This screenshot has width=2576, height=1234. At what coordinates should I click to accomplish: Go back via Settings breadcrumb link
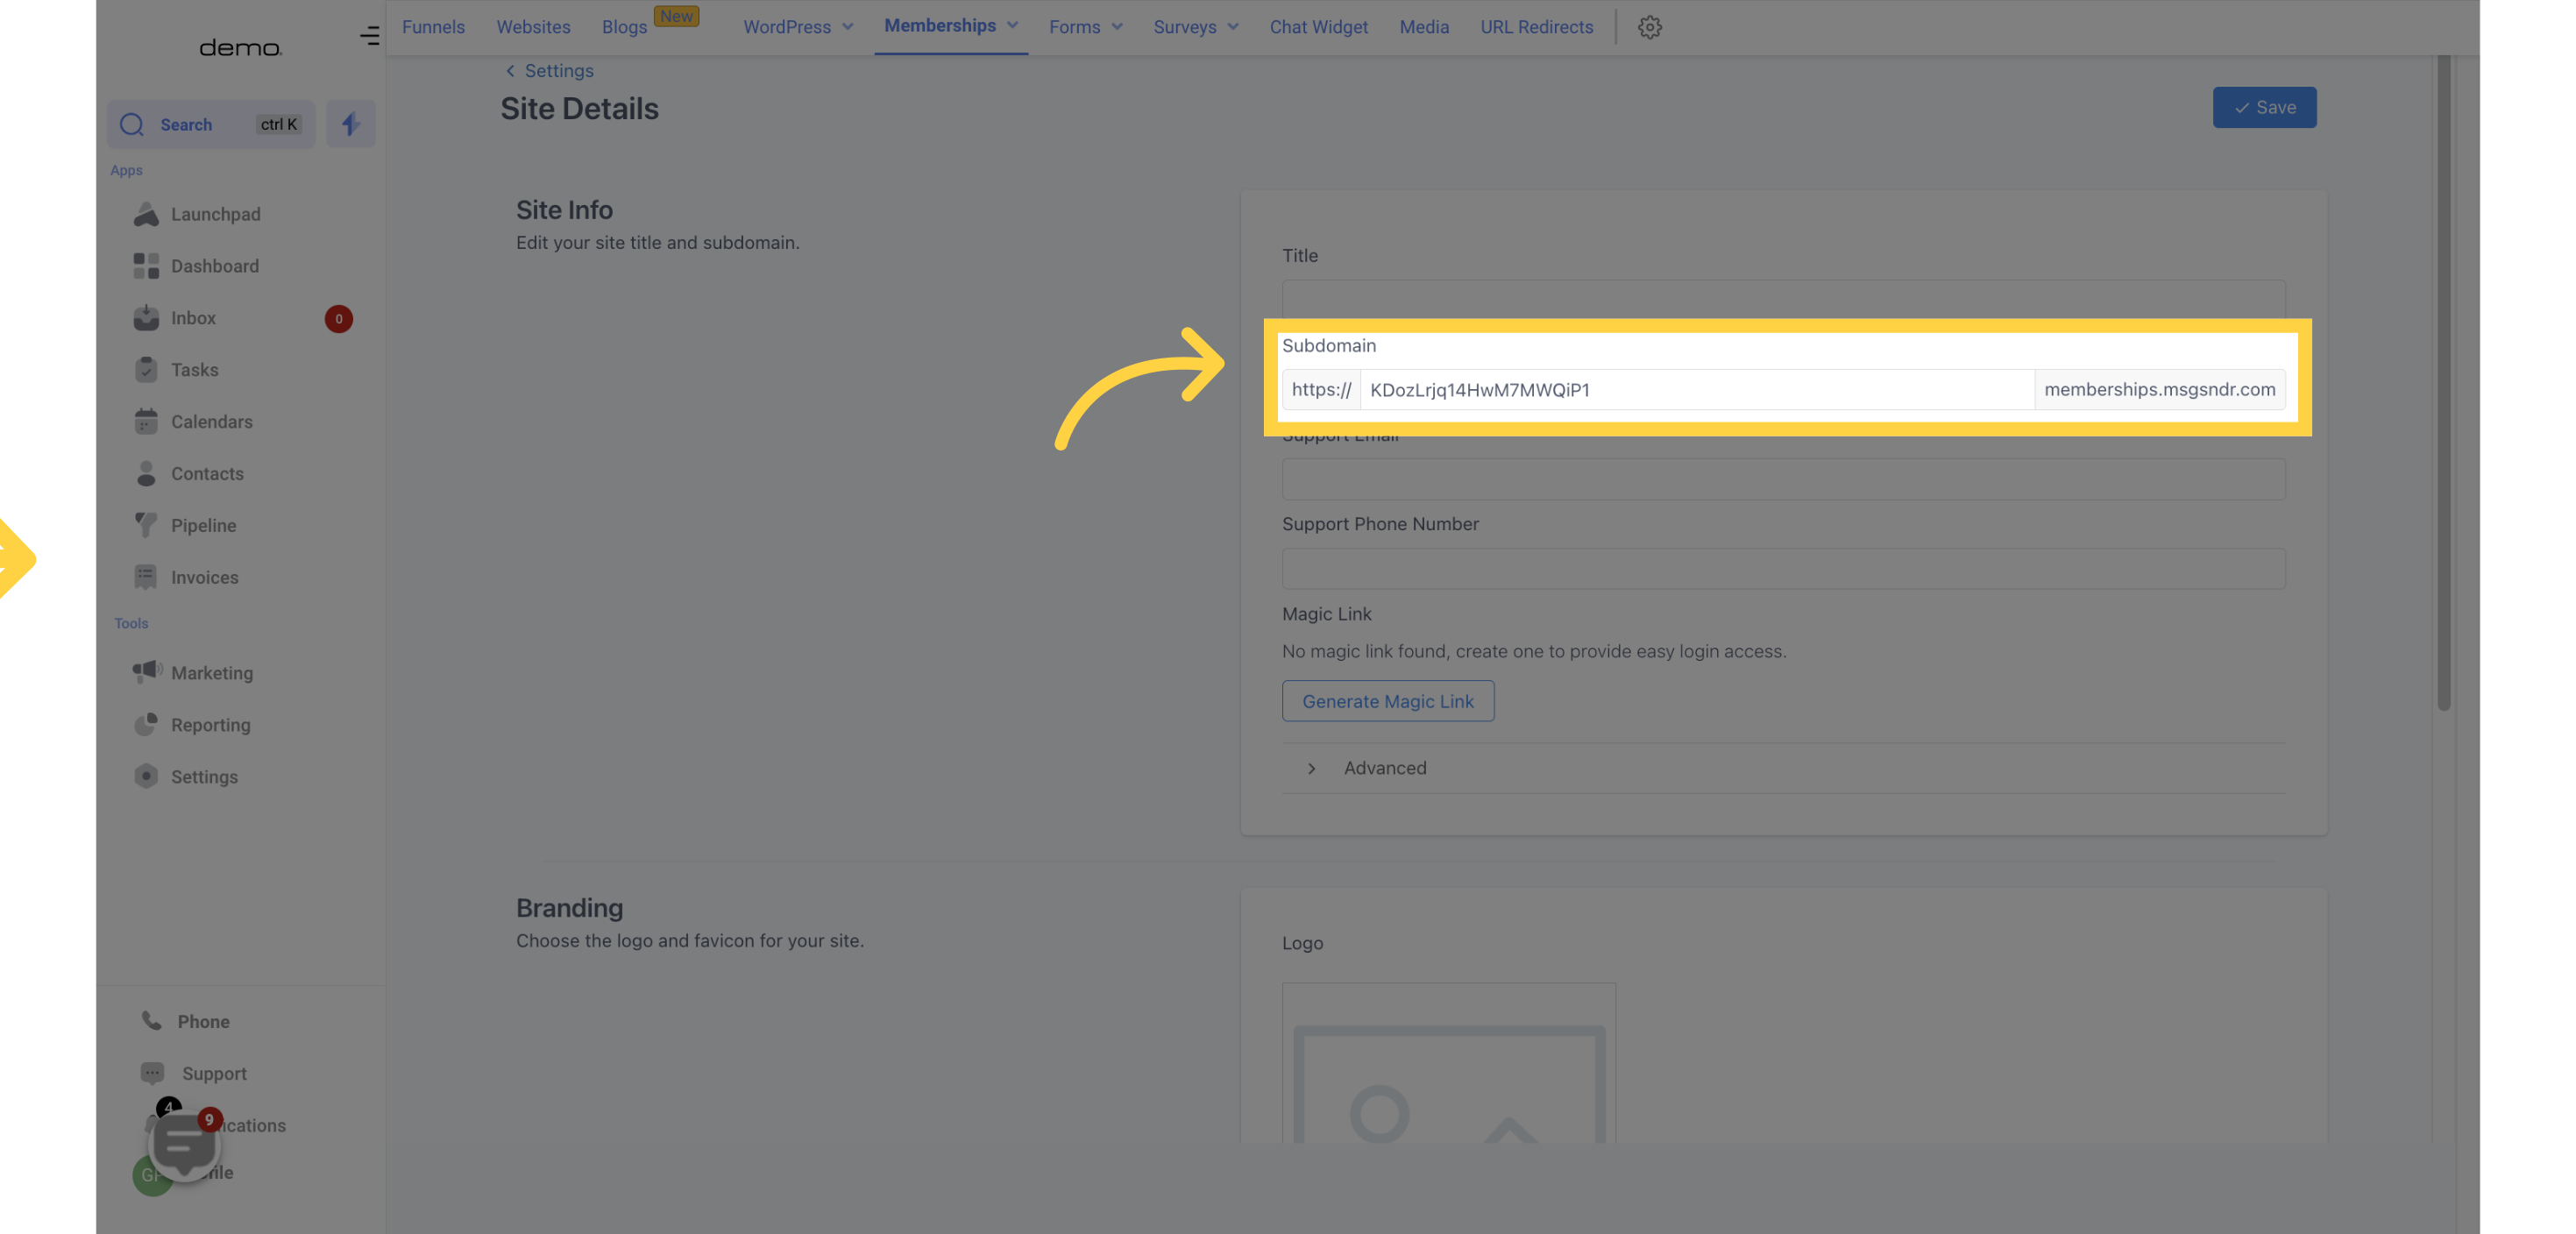[550, 71]
